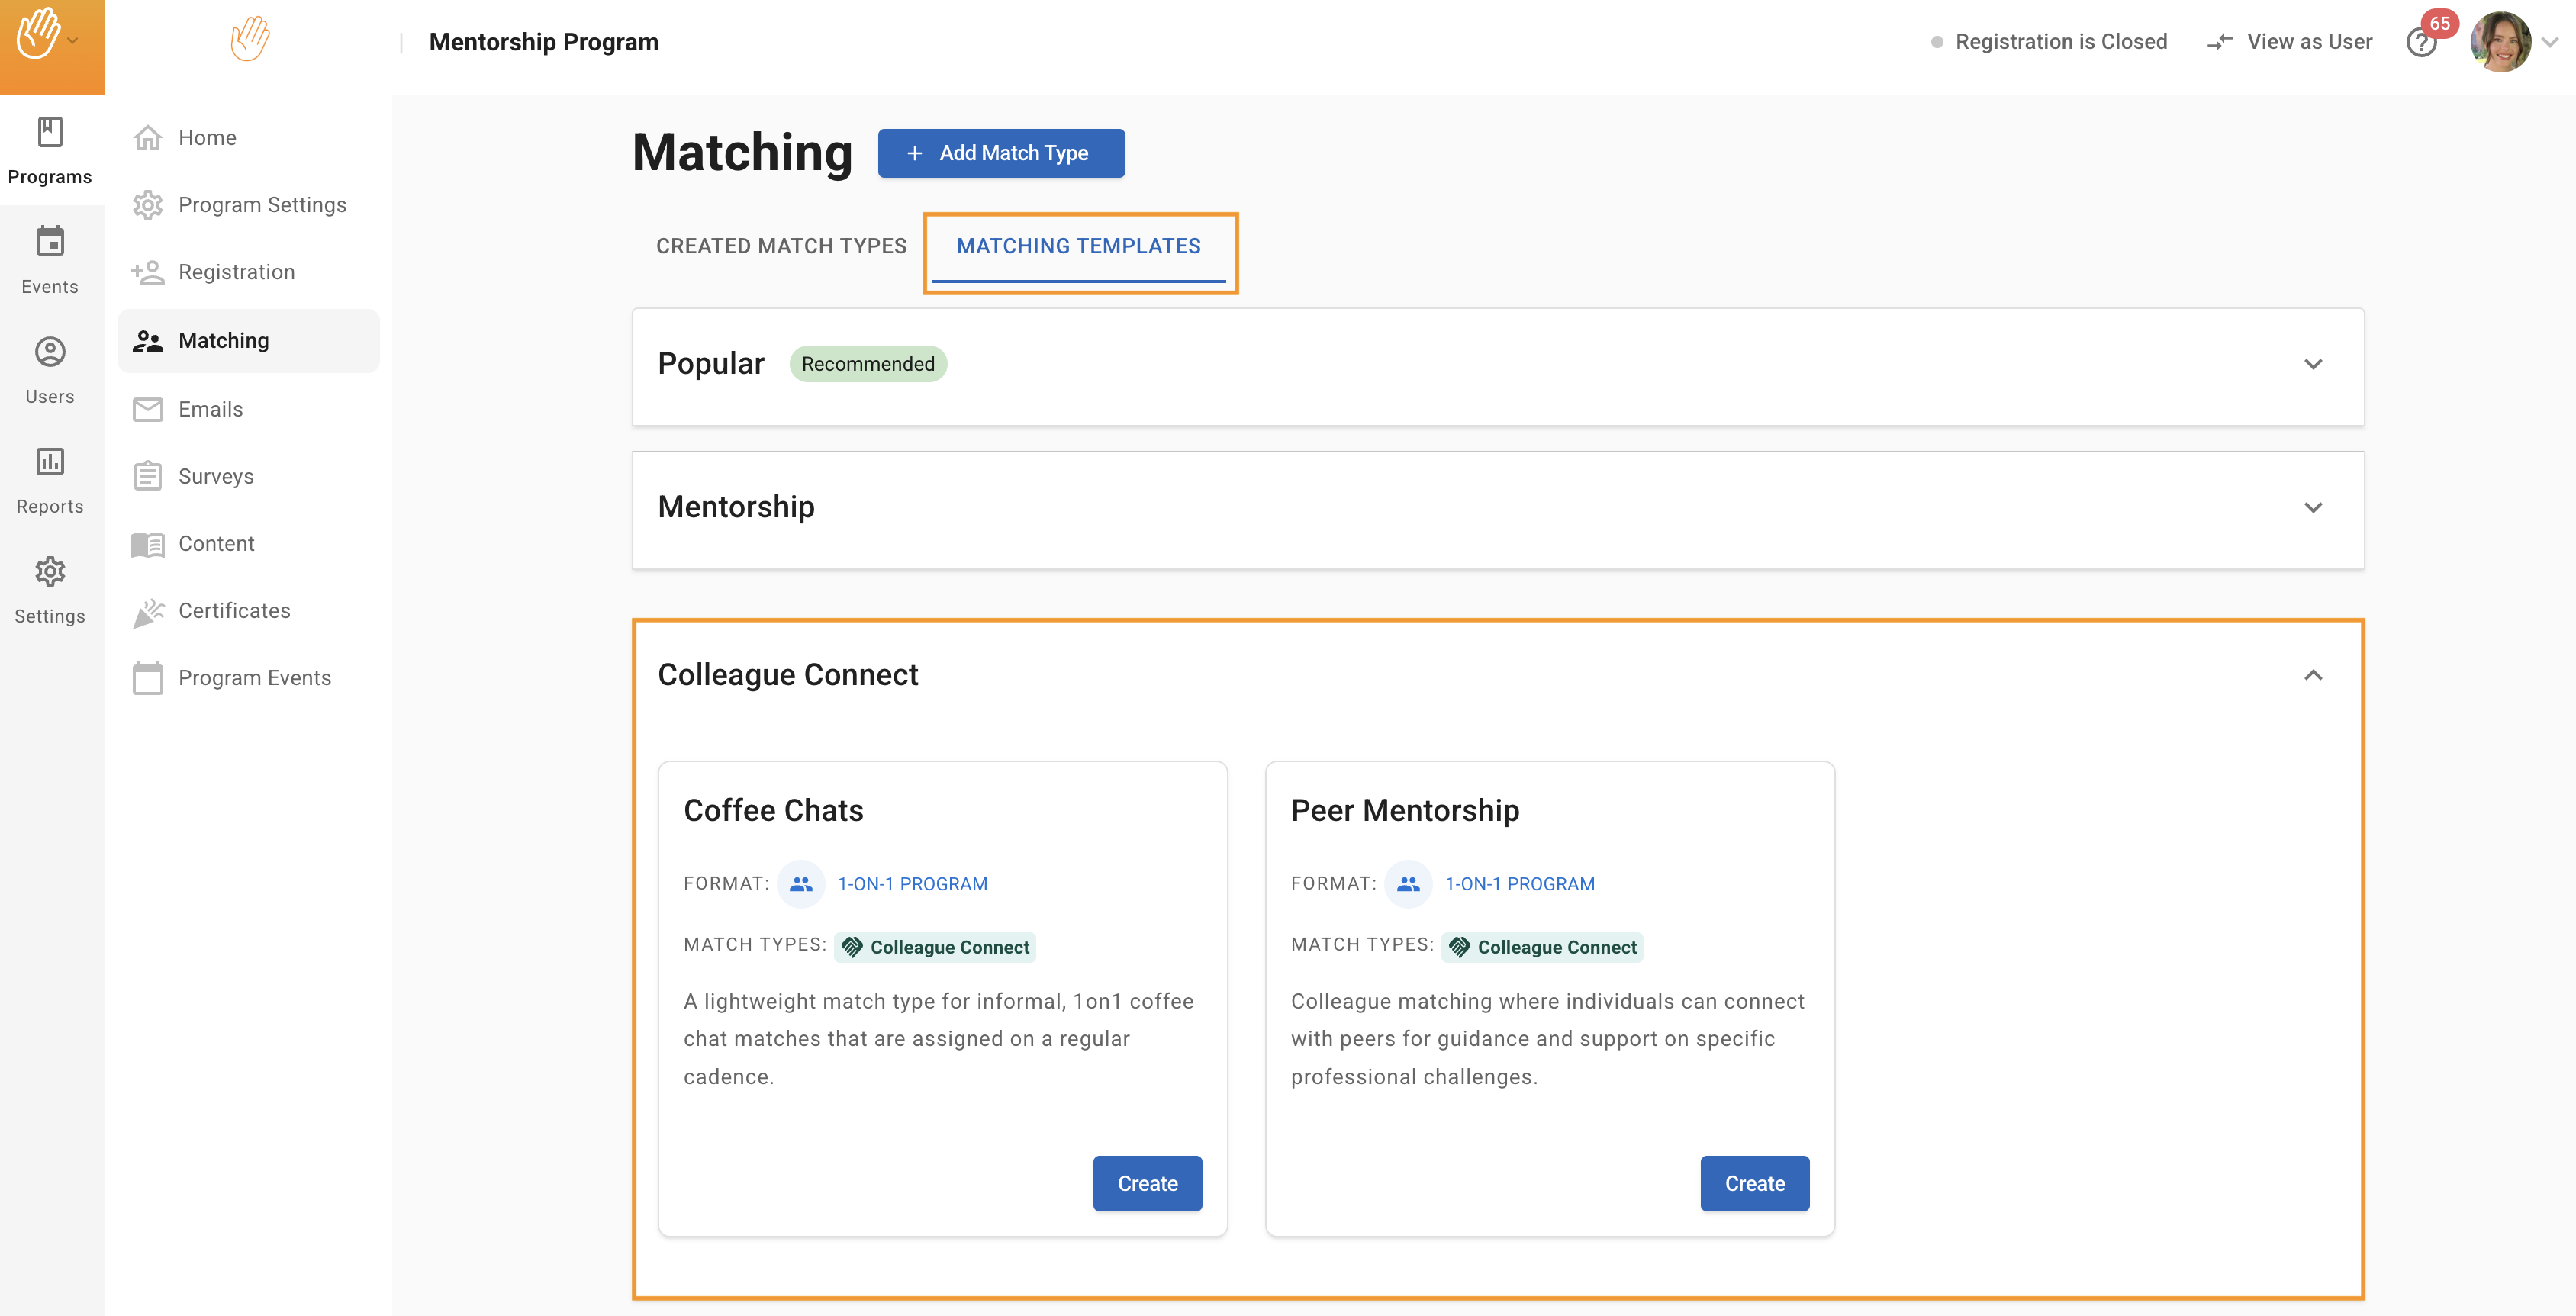The height and width of the screenshot is (1316, 2576).
Task: Toggle View as User mode
Action: [2290, 42]
